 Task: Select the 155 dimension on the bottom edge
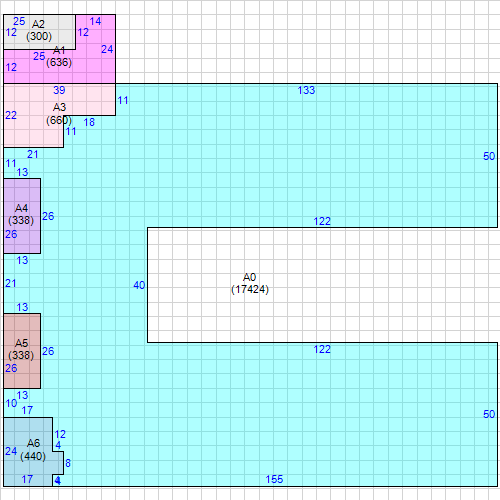[x=274, y=479]
